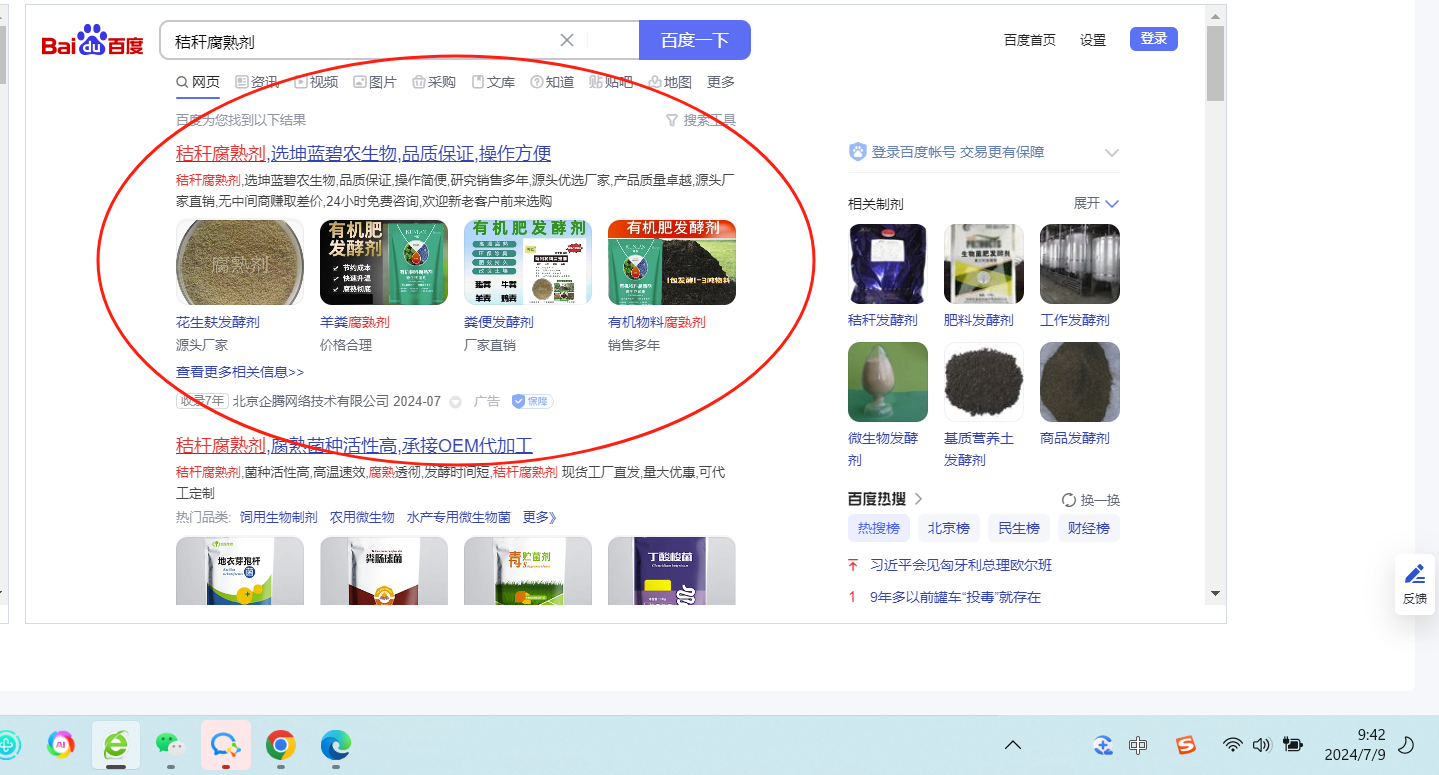
Task: Click the volume speaker tray icon
Action: pos(1261,745)
